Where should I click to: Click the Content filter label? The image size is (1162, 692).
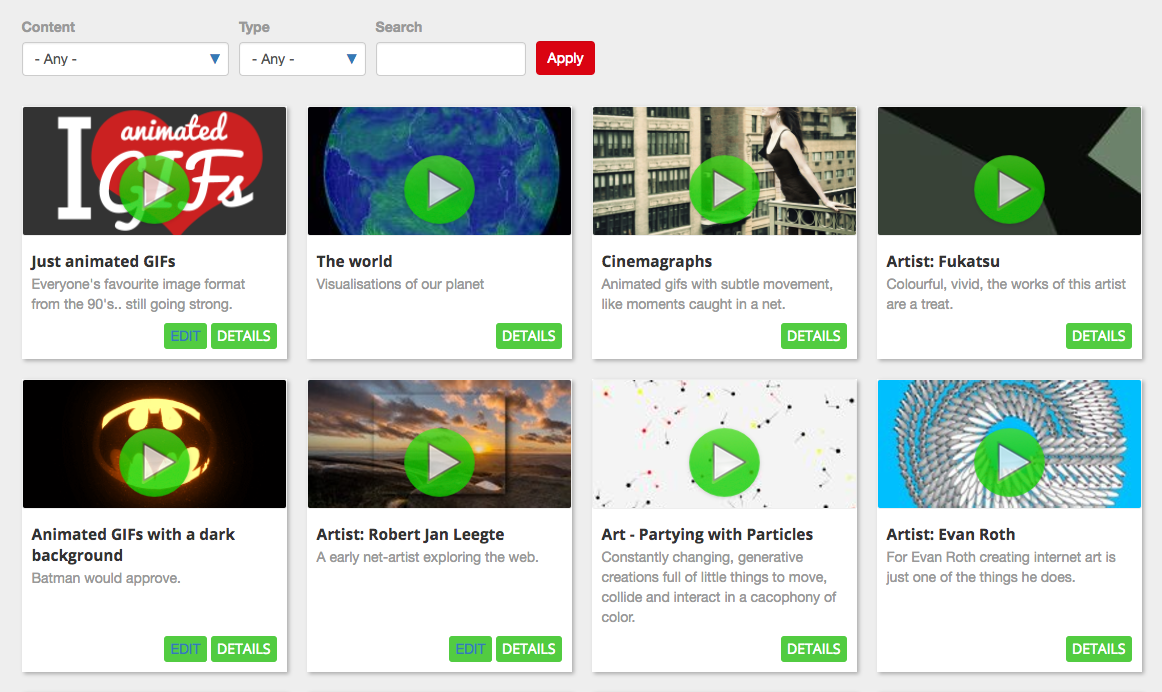point(48,27)
